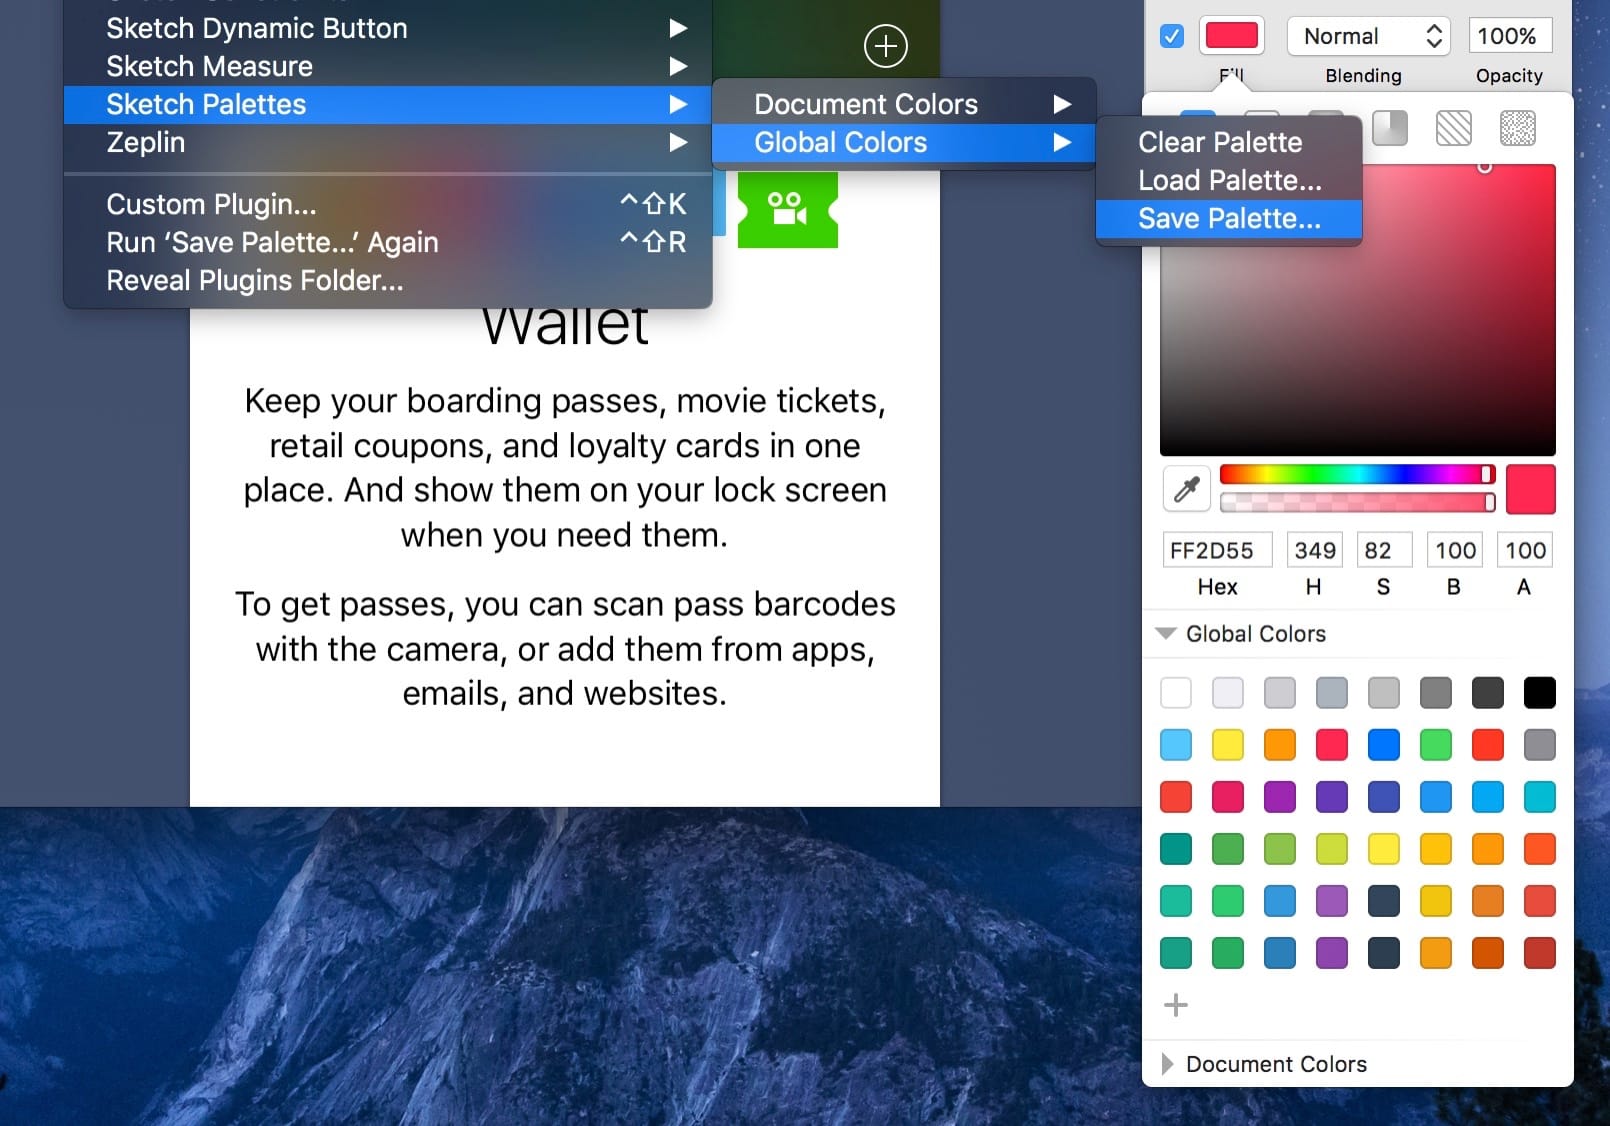Click the eyedropper color picker tool
This screenshot has height=1126, width=1610.
tap(1187, 489)
